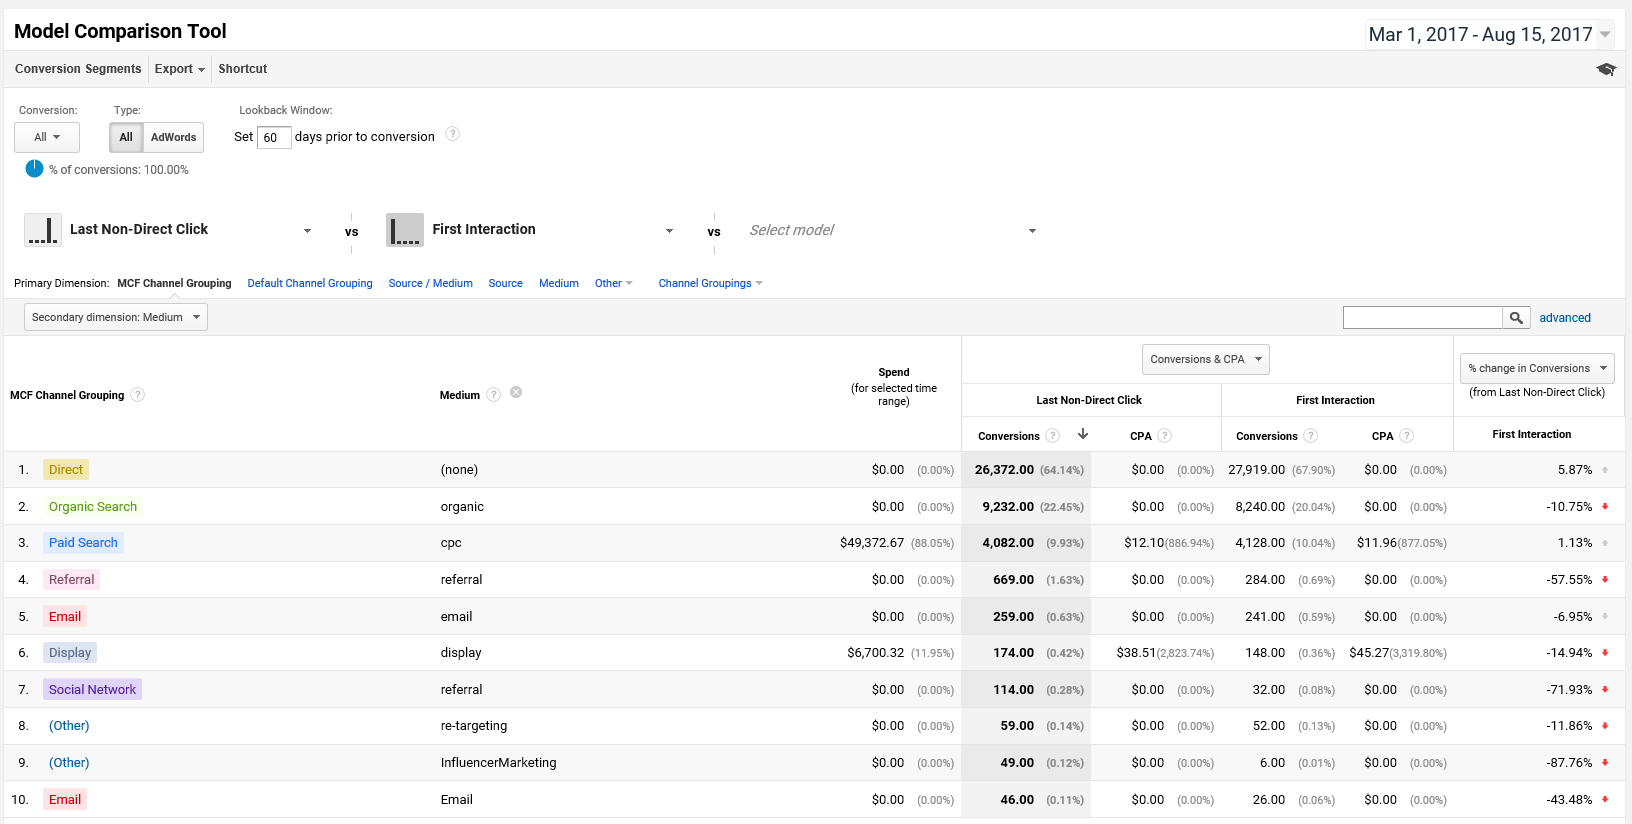Click the Last Non-Direct Click model icon
The width and height of the screenshot is (1632, 824).
[x=43, y=230]
